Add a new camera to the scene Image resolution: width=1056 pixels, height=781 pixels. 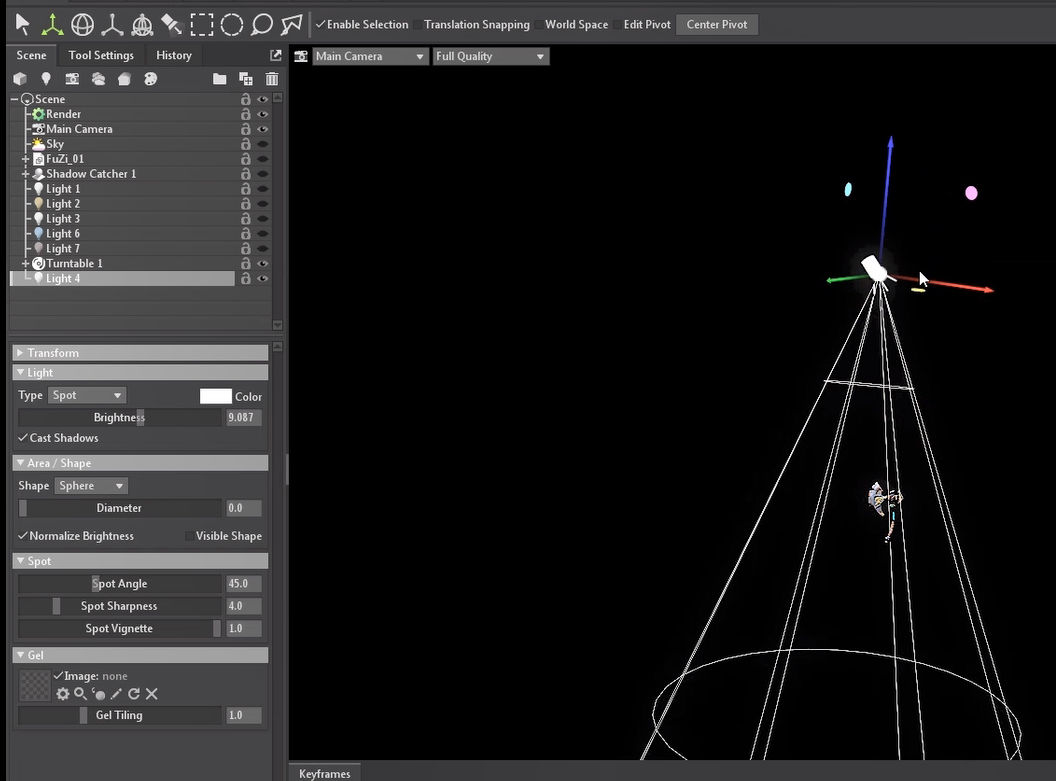pos(72,79)
